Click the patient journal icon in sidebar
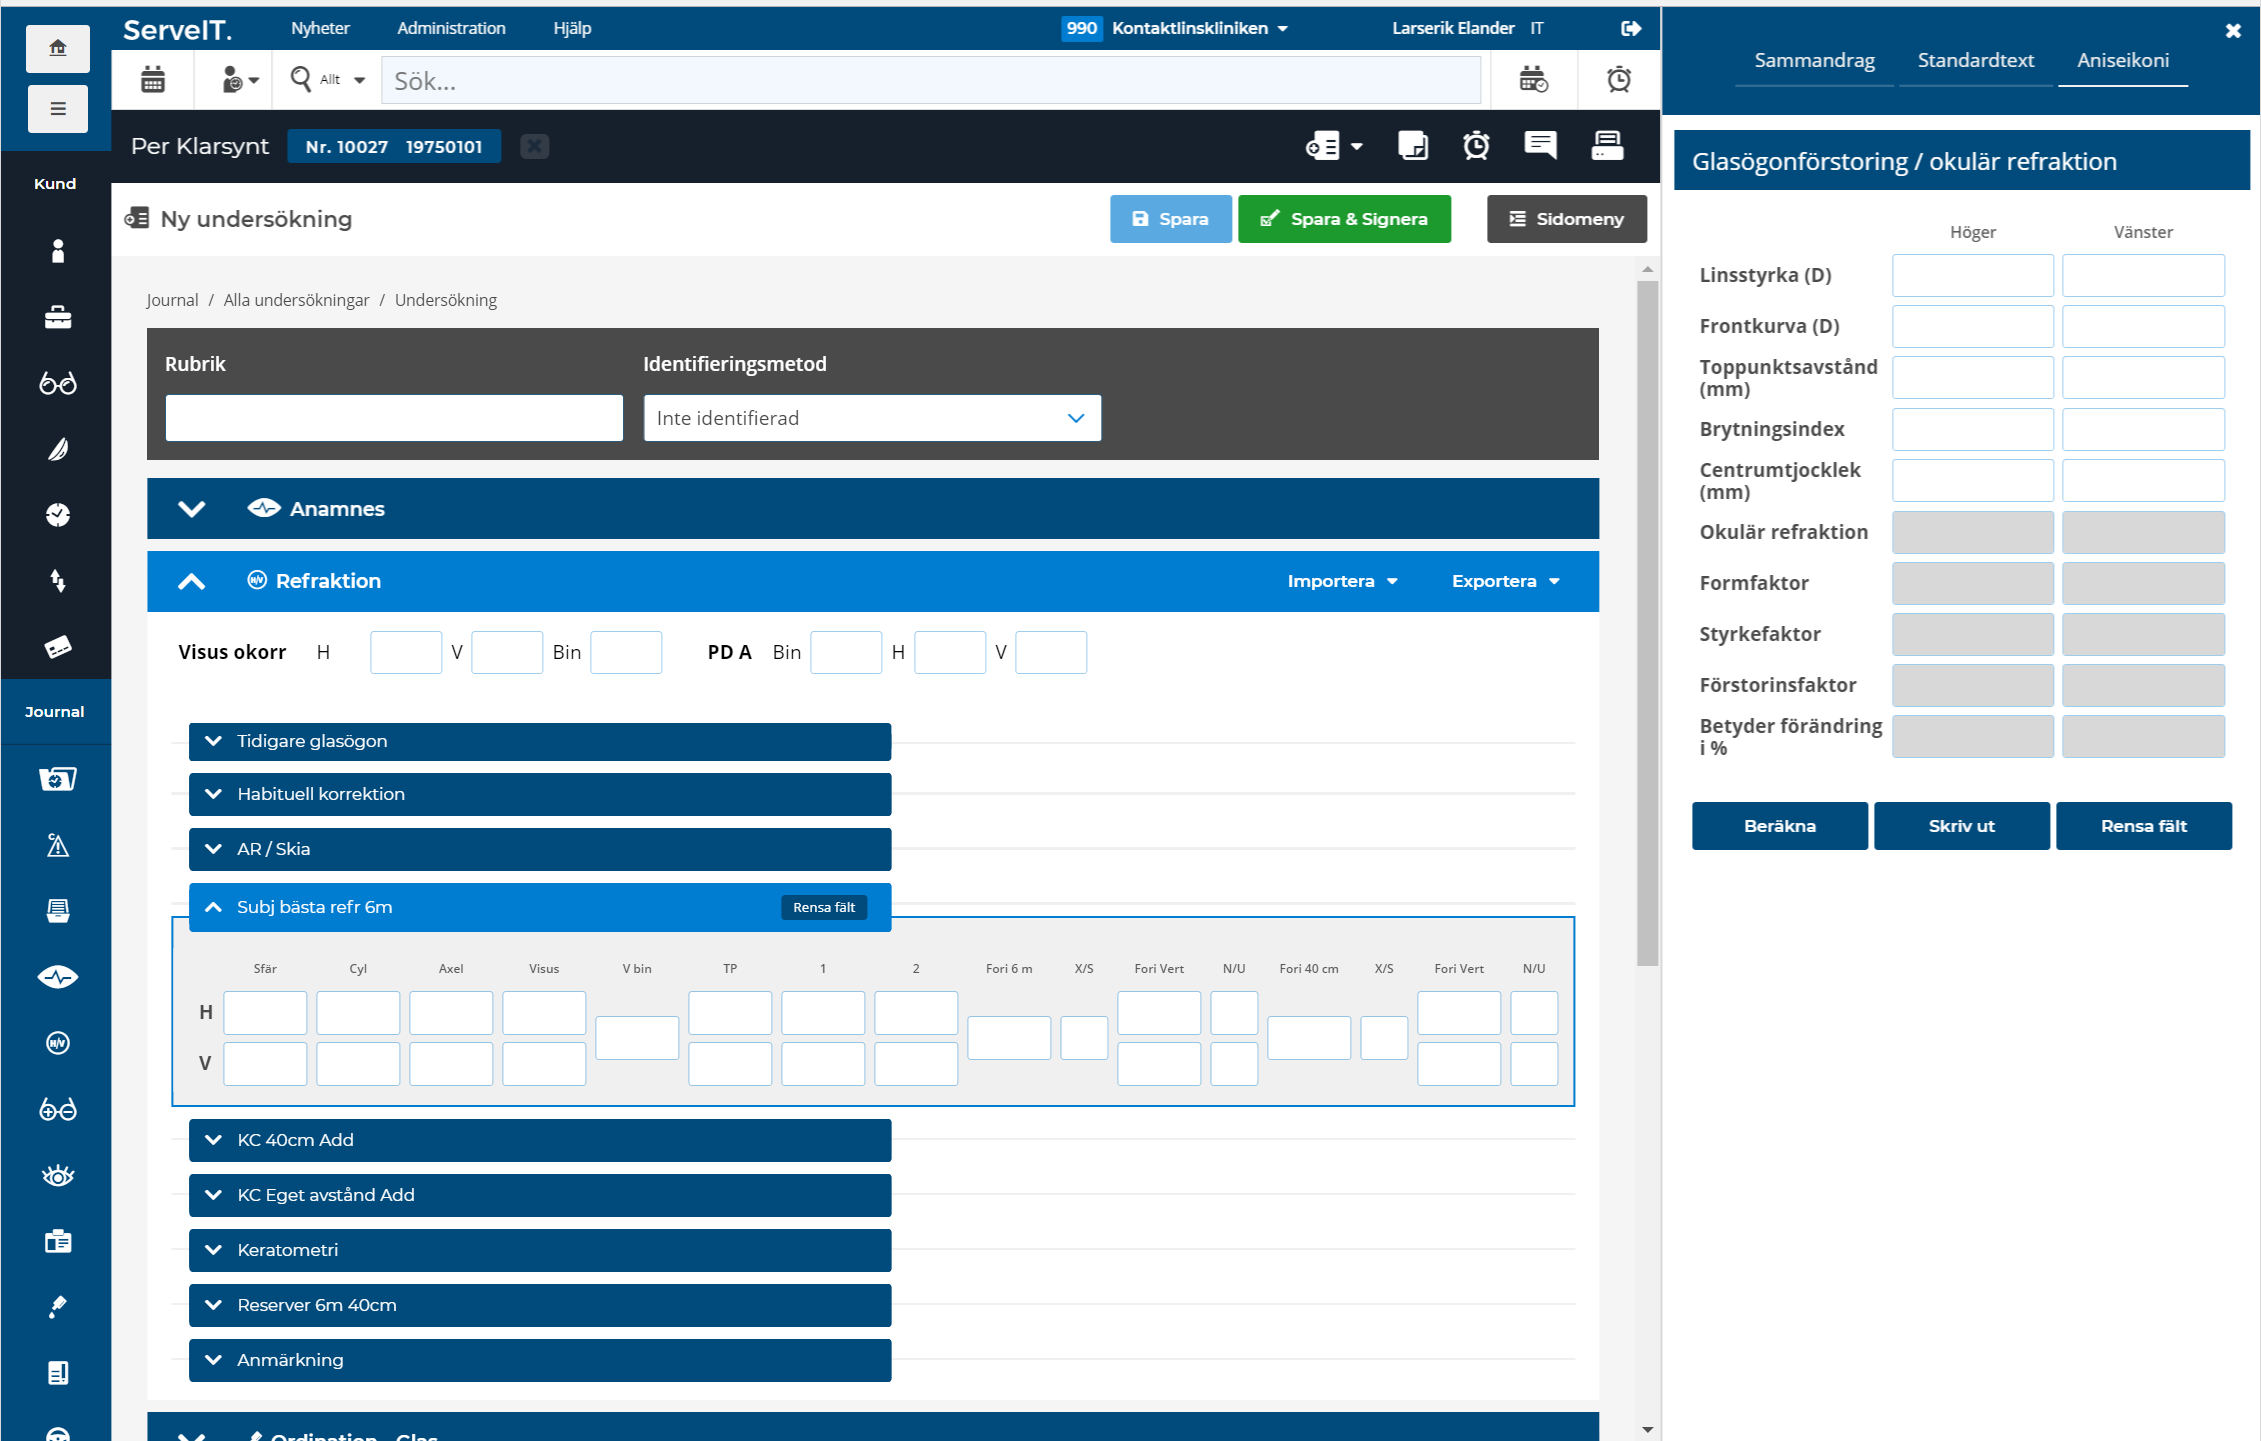 54,777
